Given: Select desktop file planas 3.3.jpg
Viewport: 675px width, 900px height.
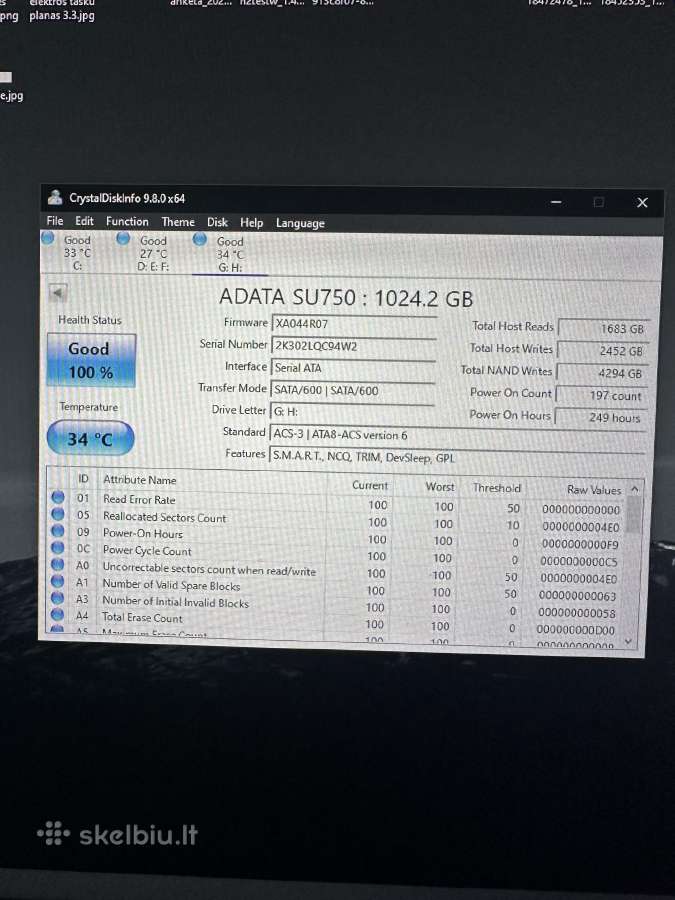Looking at the screenshot, I should 62,15.
